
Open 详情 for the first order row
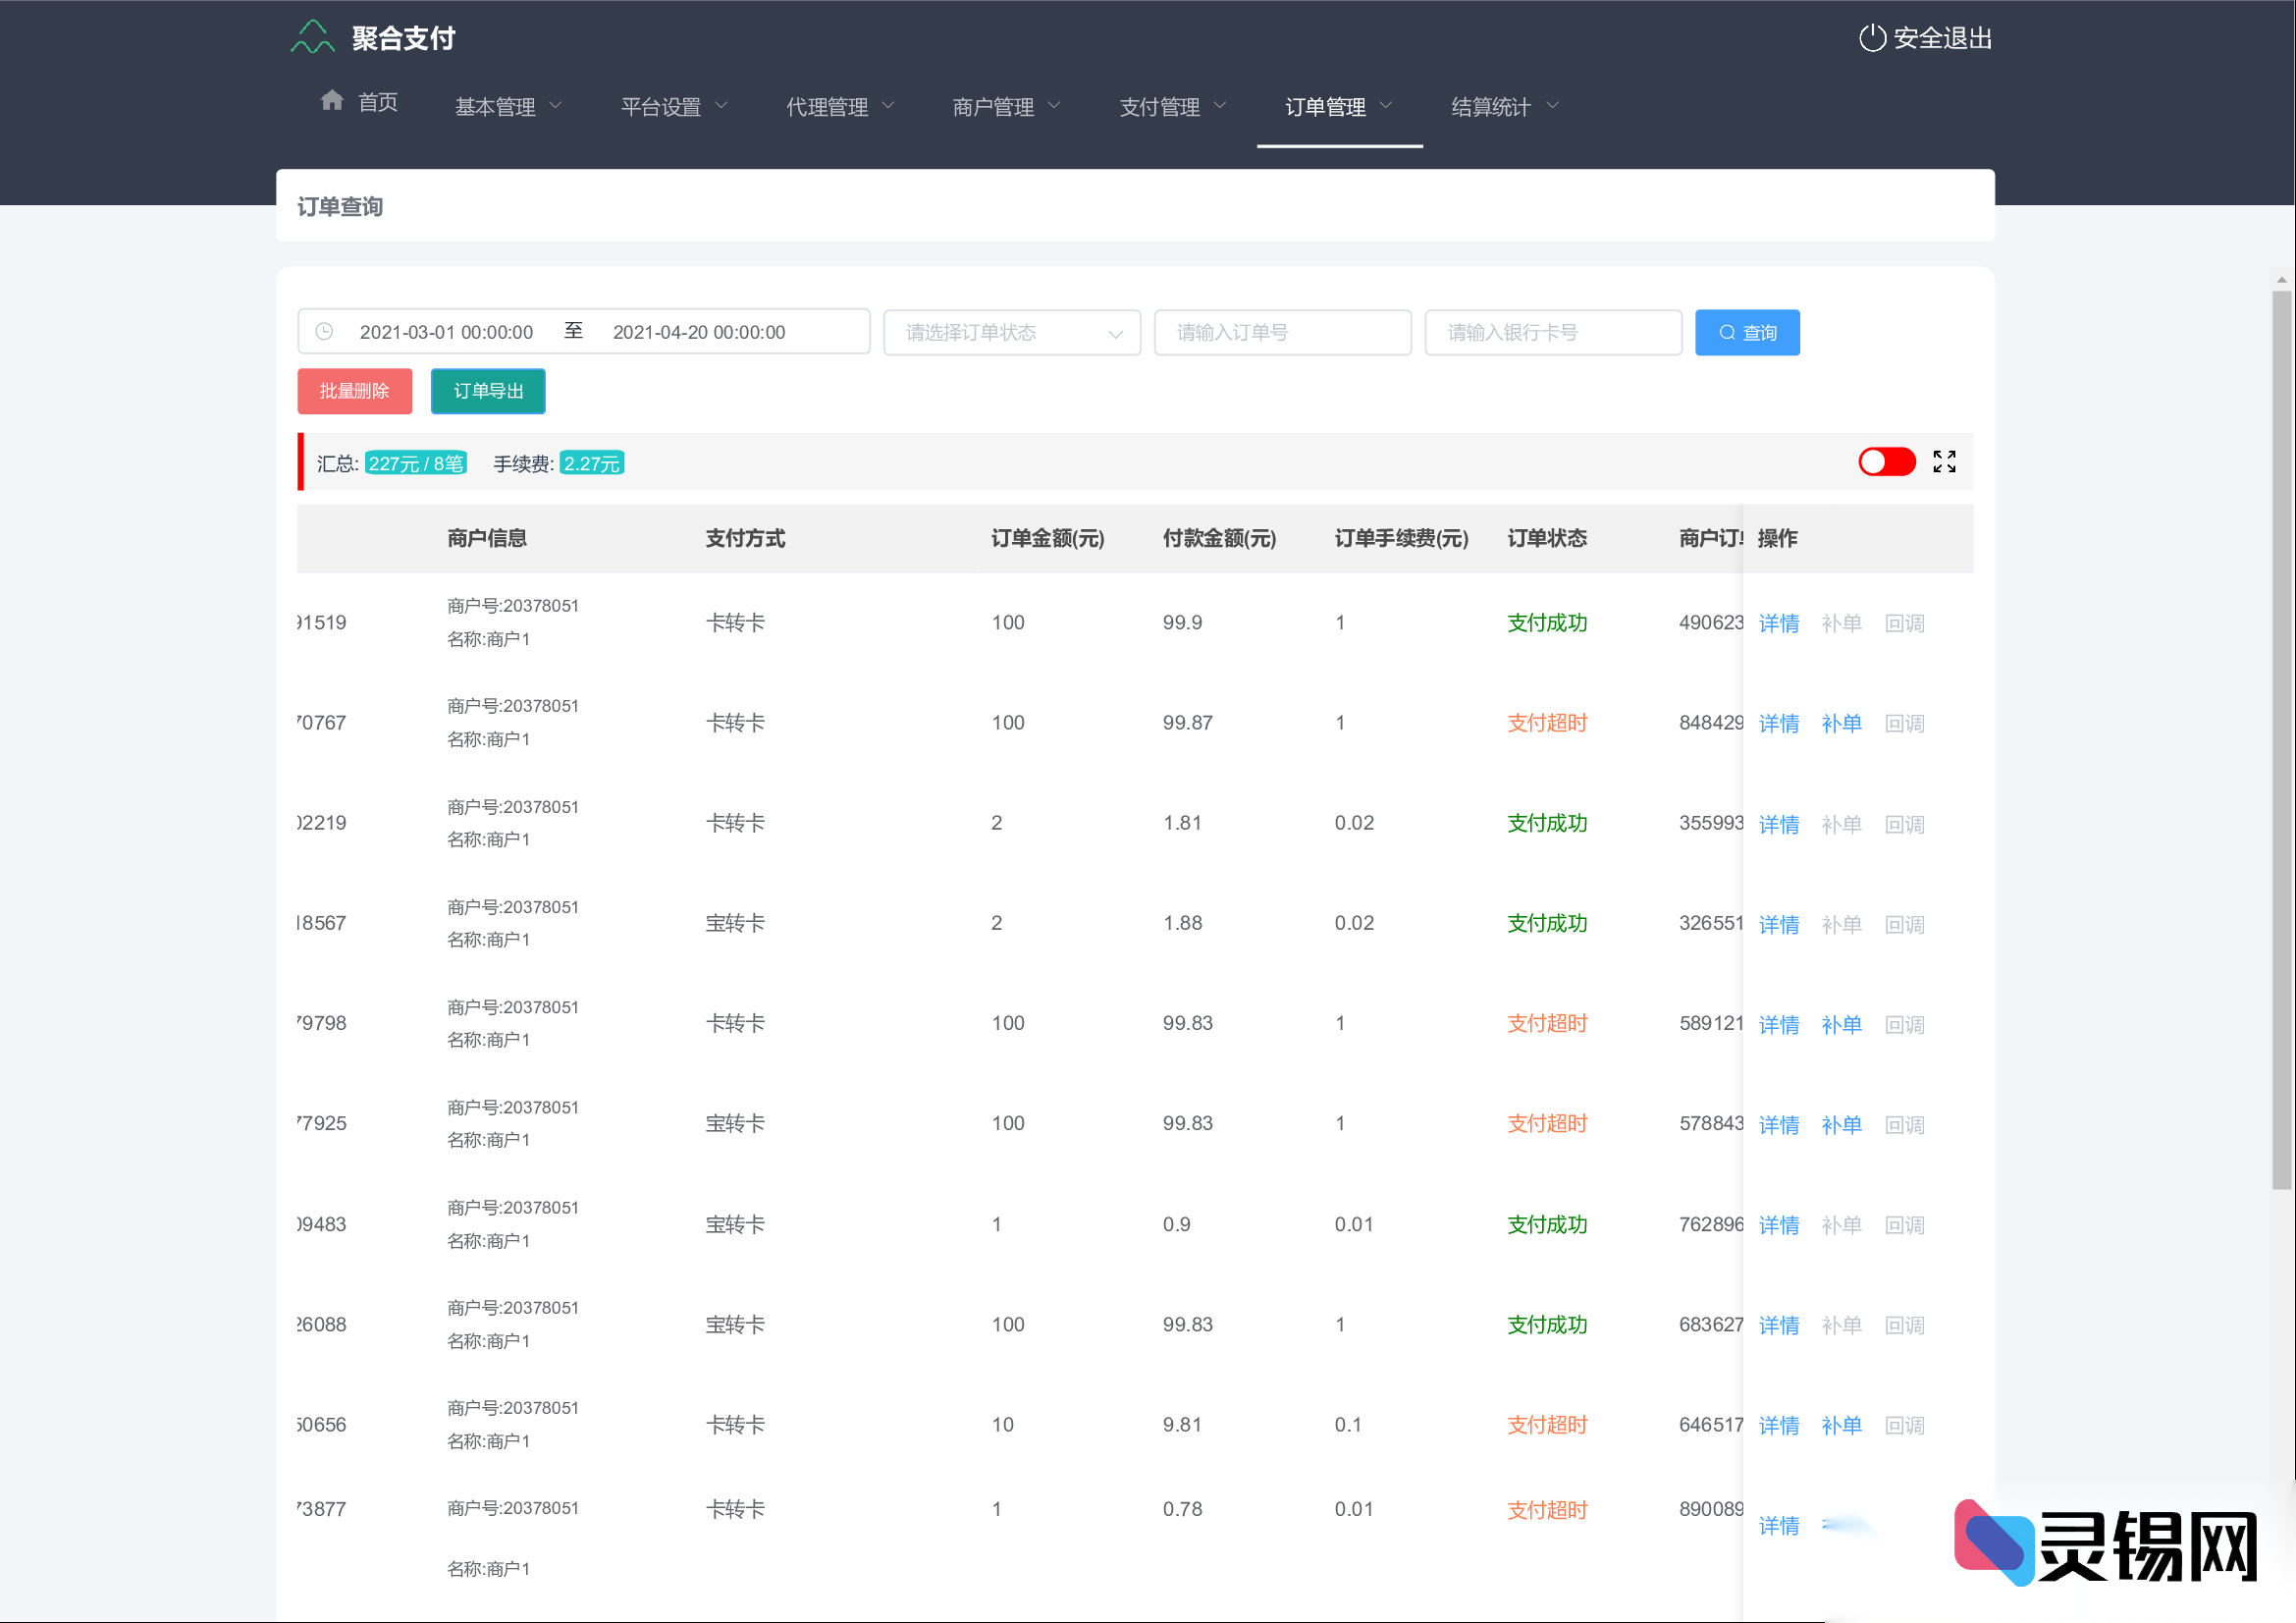(1779, 622)
